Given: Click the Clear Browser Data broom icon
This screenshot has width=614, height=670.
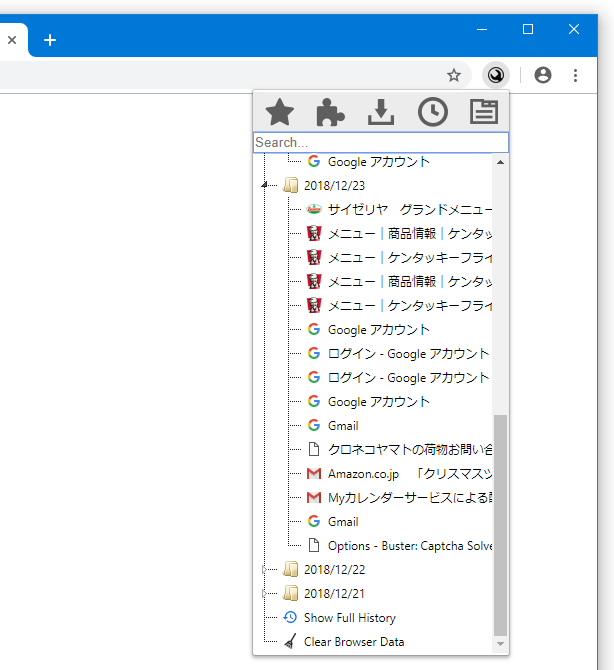Looking at the screenshot, I should [290, 642].
